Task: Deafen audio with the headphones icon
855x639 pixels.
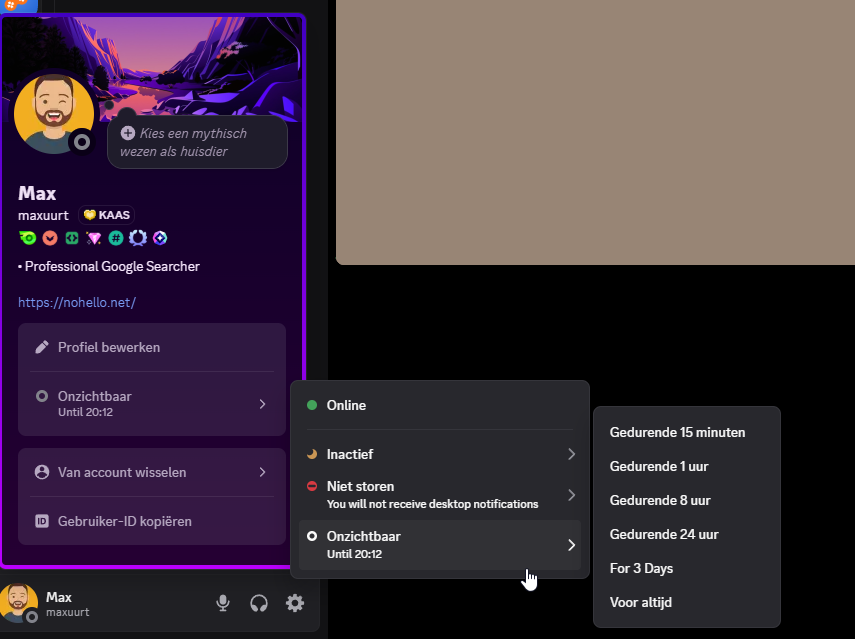Action: tap(259, 603)
